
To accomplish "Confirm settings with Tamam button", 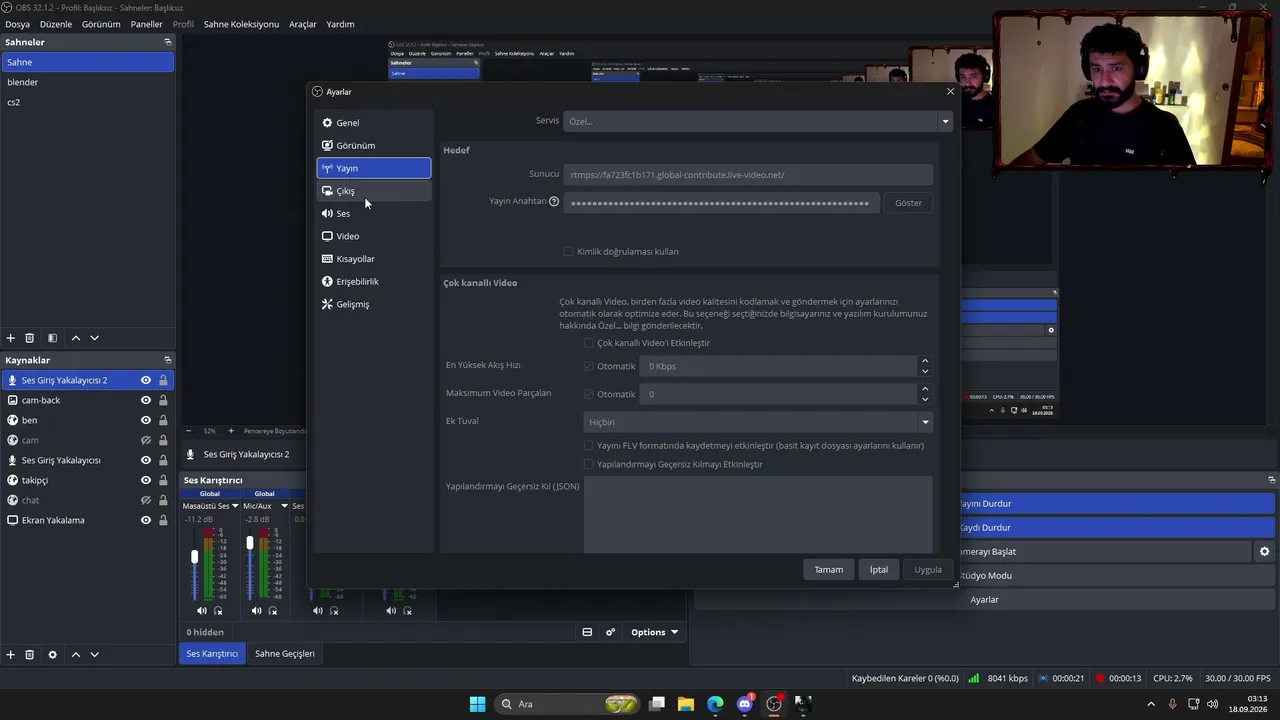I will 828,570.
